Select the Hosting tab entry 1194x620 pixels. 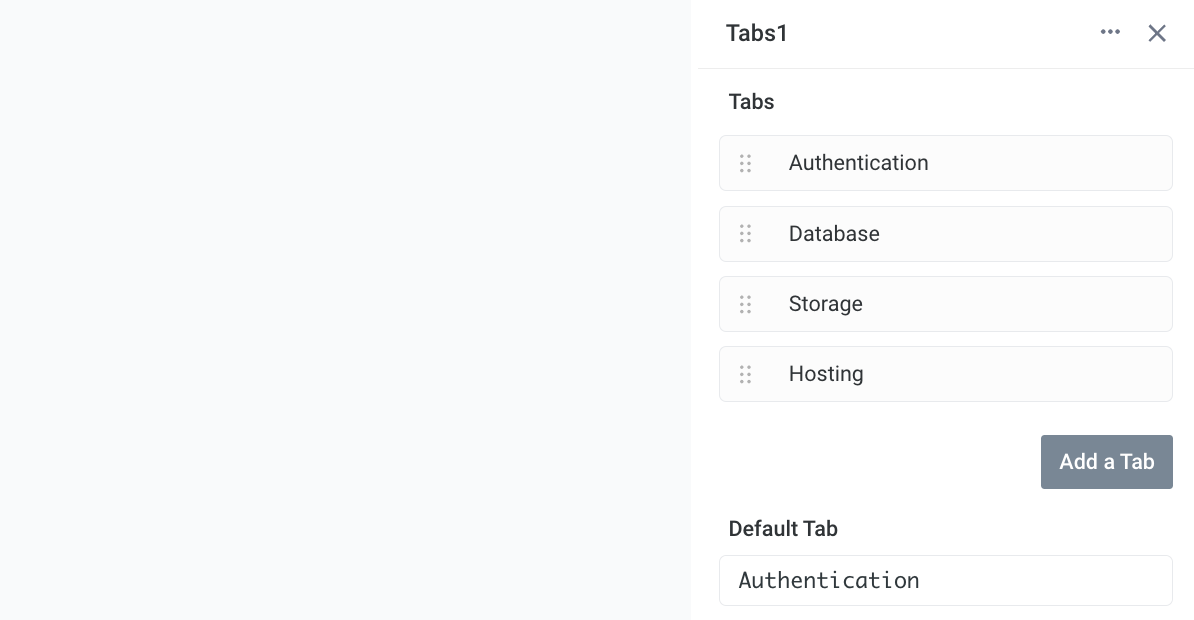945,373
